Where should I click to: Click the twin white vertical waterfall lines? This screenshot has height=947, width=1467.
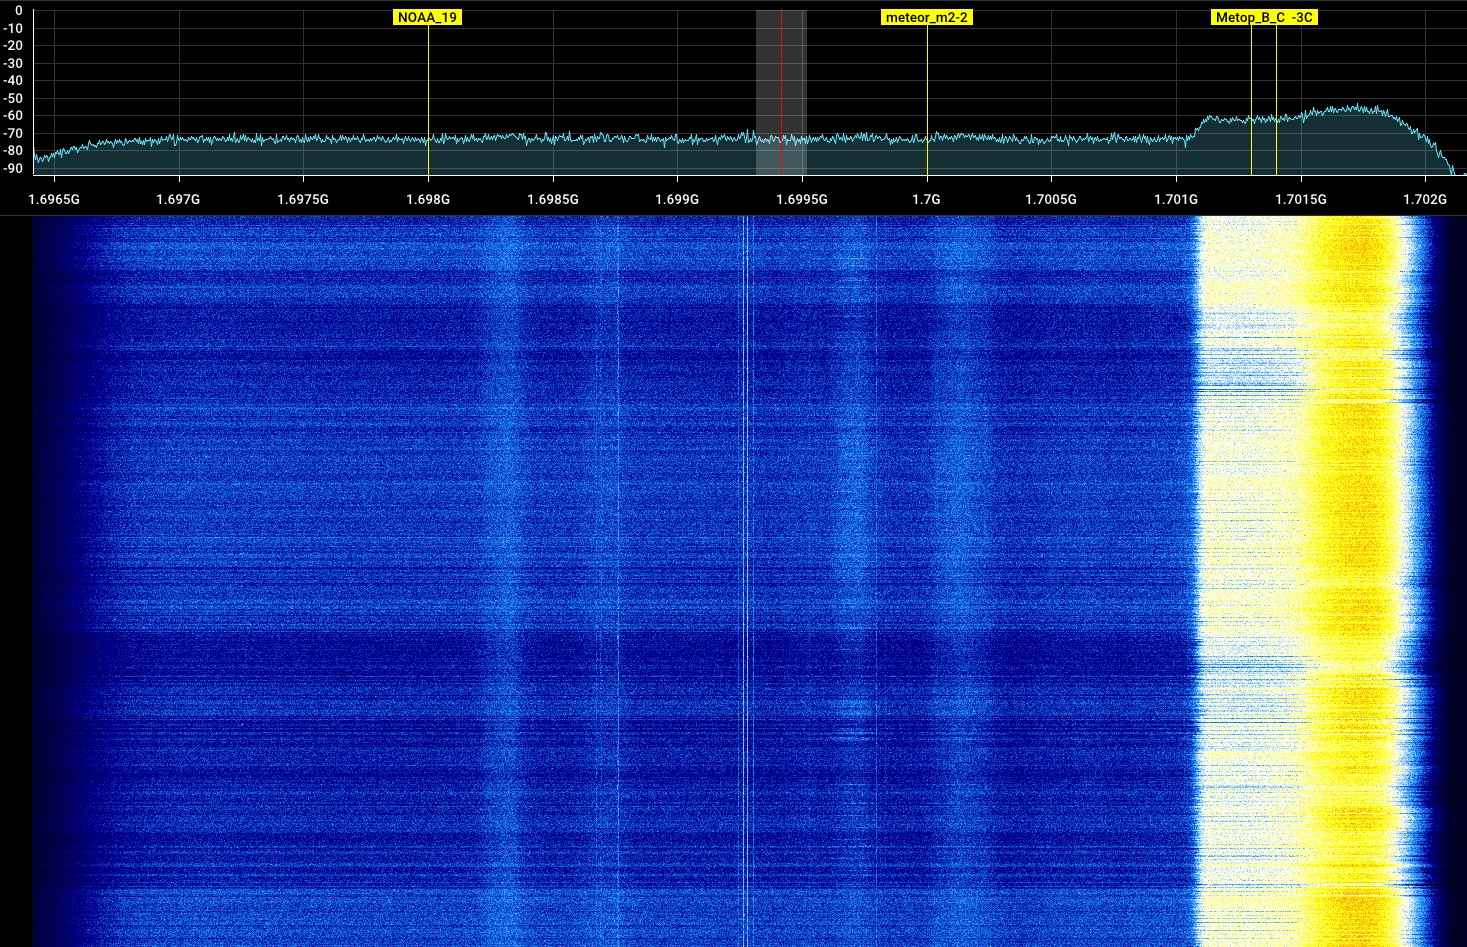pos(746,580)
